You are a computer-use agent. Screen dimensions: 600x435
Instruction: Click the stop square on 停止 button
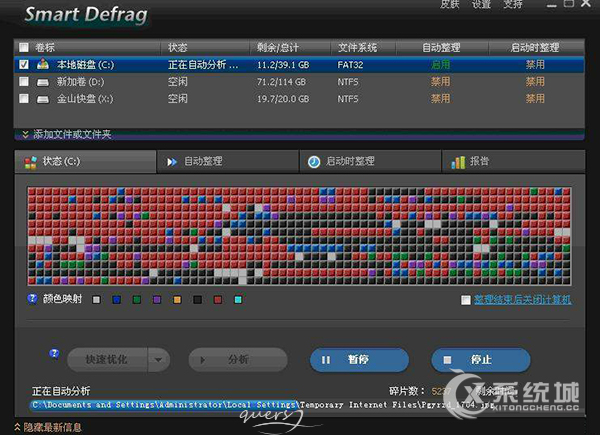(447, 360)
